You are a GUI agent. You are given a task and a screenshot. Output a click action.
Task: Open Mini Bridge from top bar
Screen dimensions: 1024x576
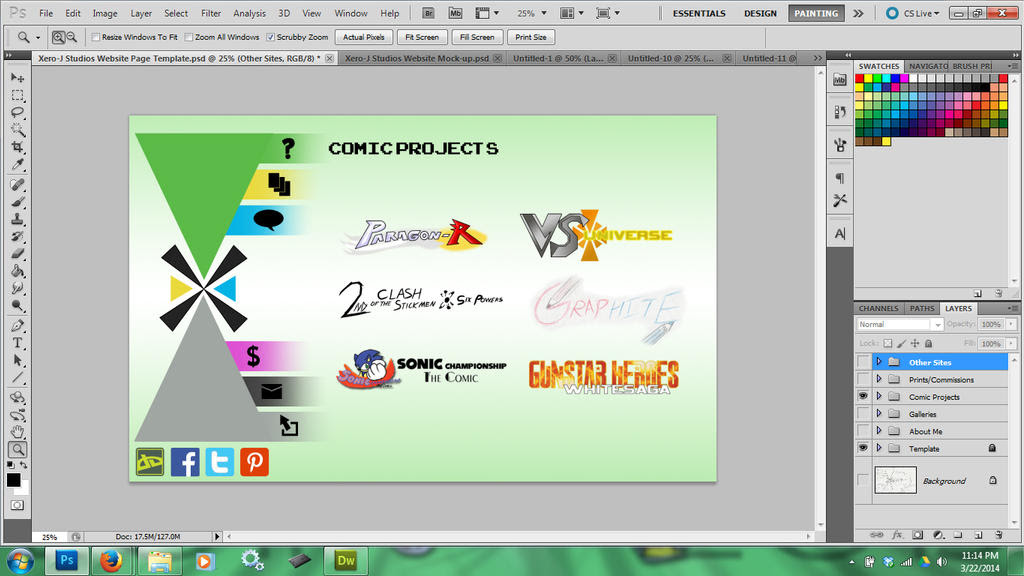tap(455, 13)
